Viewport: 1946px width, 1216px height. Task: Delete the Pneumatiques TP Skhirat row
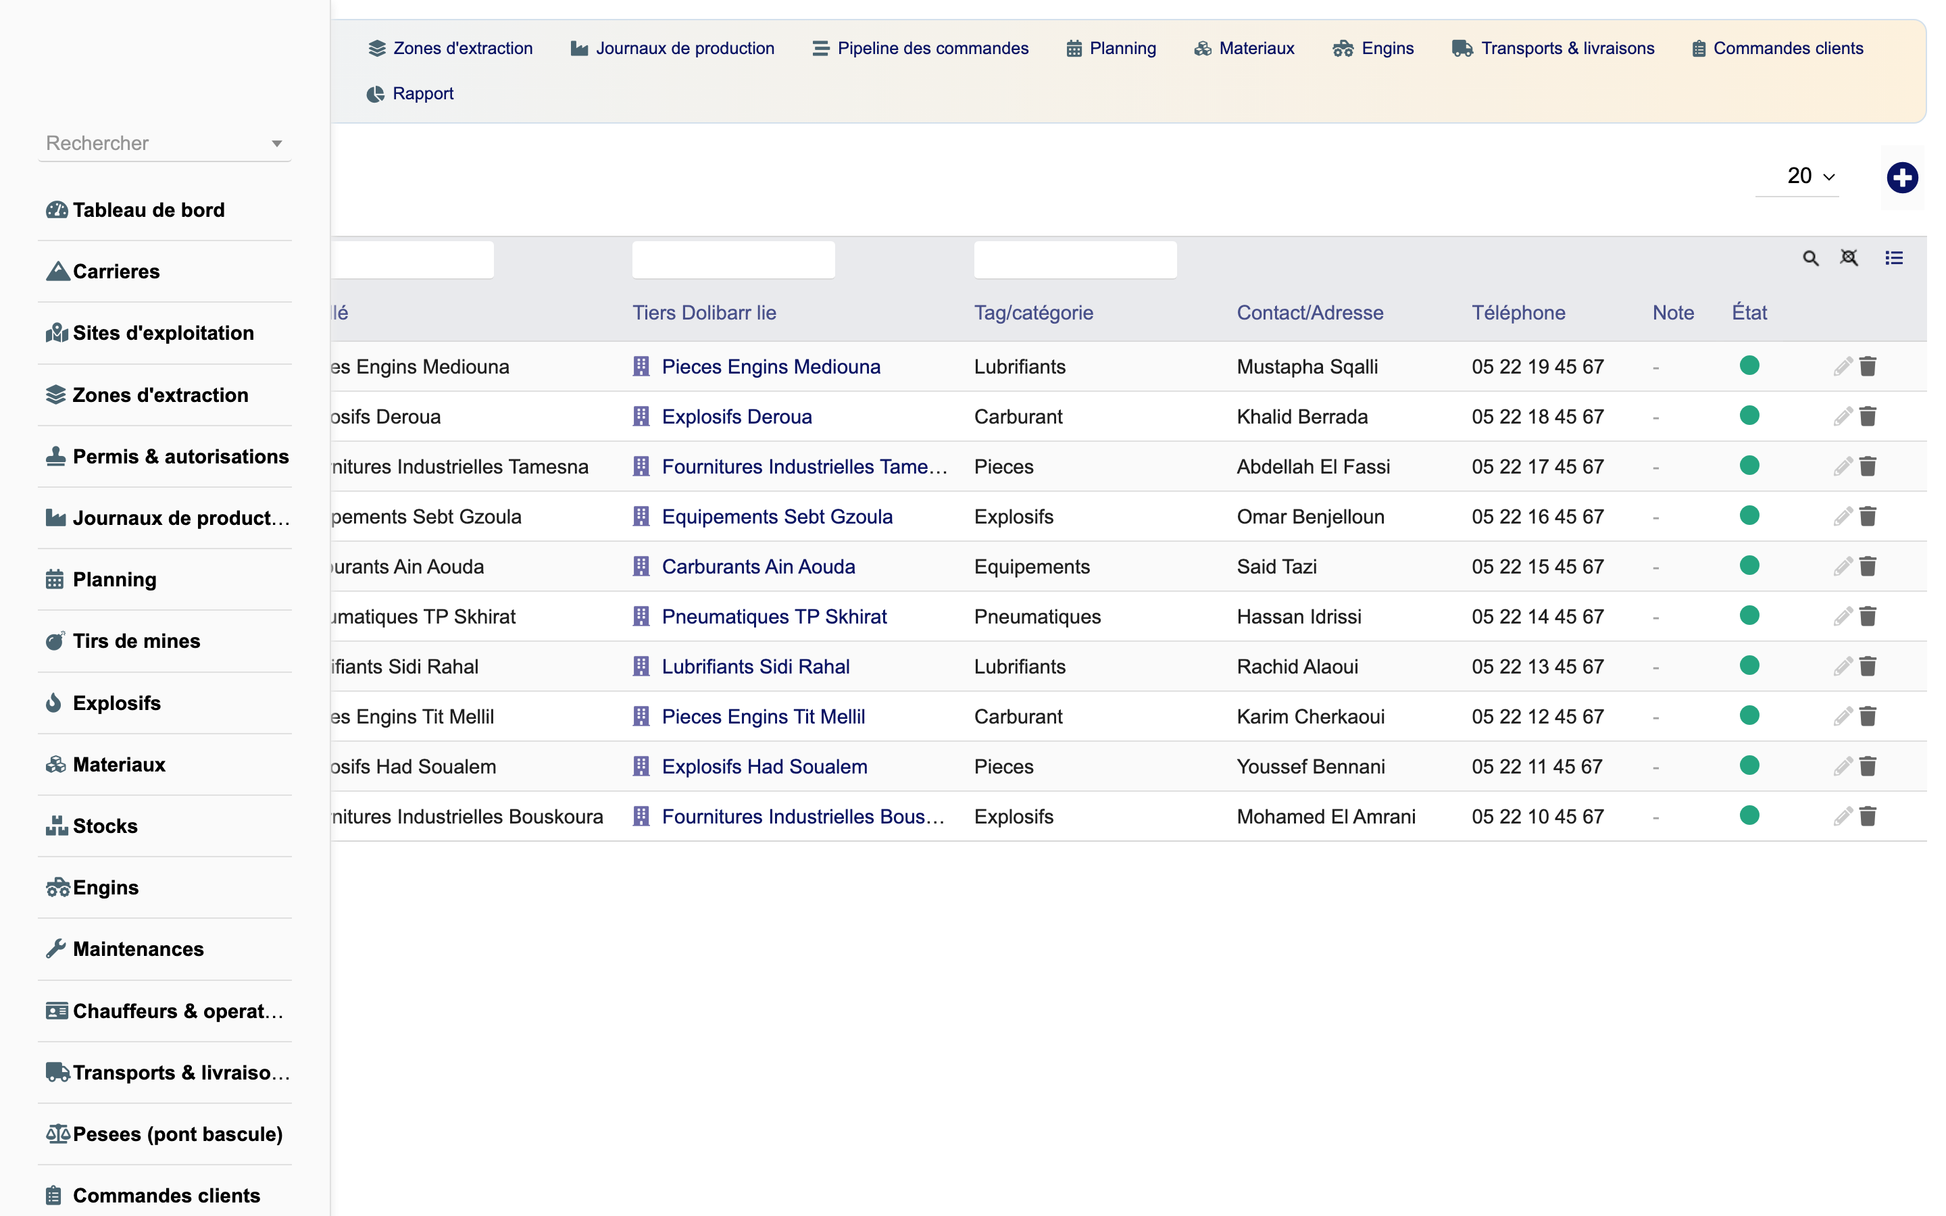[x=1868, y=617]
